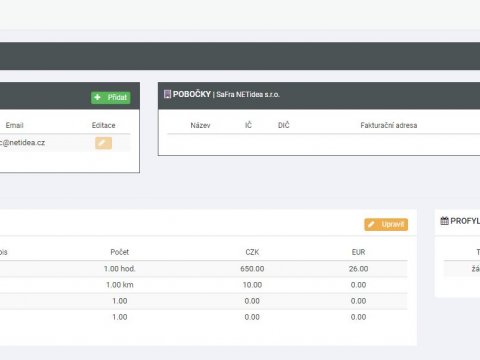
Task: Click the EUR column header
Action: point(358,252)
